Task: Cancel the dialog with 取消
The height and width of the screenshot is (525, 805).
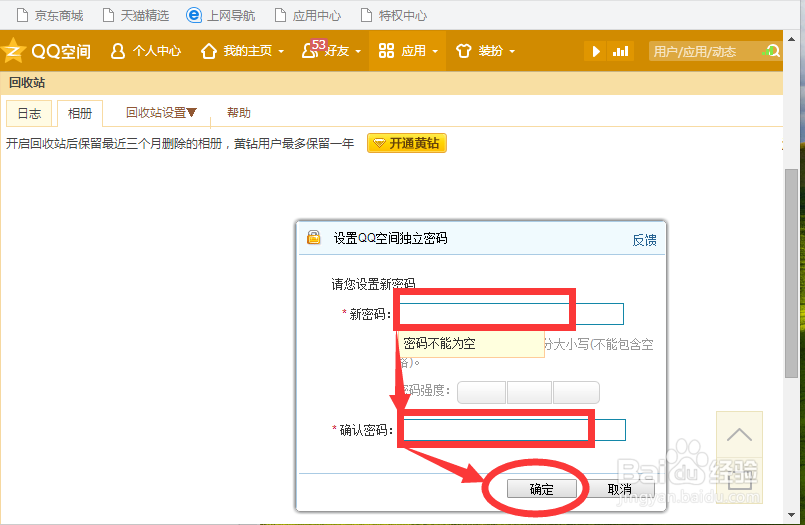Action: pyautogui.click(x=620, y=489)
